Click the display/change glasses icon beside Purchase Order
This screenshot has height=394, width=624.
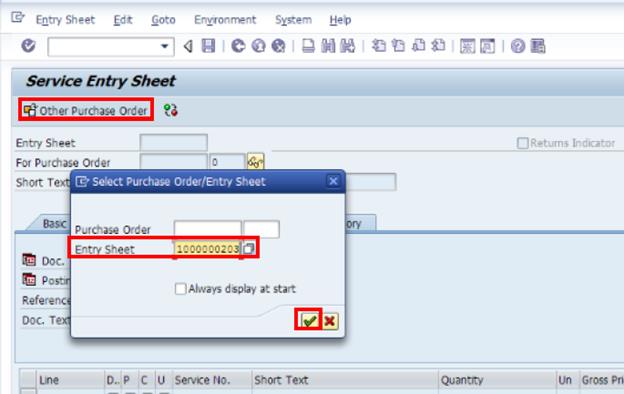point(255,162)
